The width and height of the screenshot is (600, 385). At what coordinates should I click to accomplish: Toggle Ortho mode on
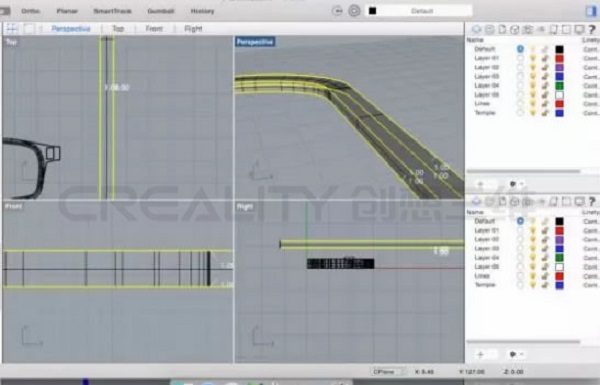pos(31,11)
